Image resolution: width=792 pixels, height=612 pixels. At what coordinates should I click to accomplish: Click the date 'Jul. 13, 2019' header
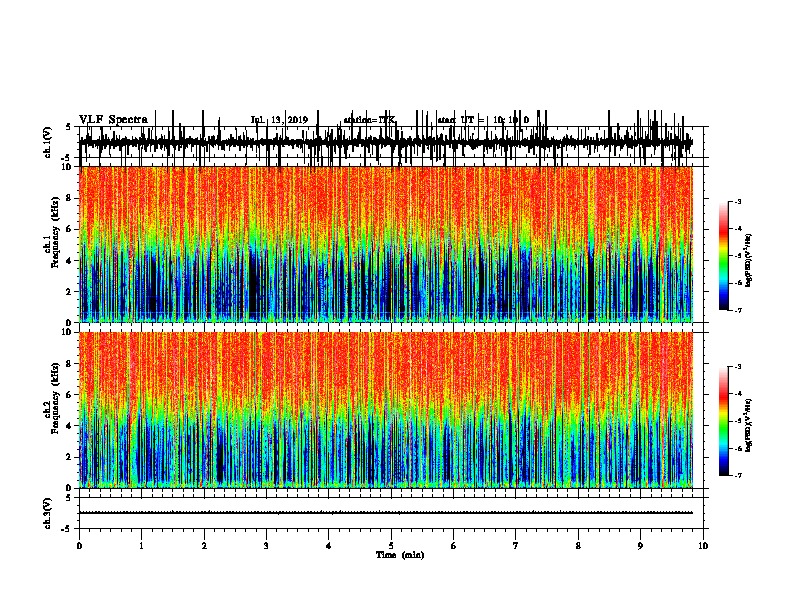[x=279, y=120]
